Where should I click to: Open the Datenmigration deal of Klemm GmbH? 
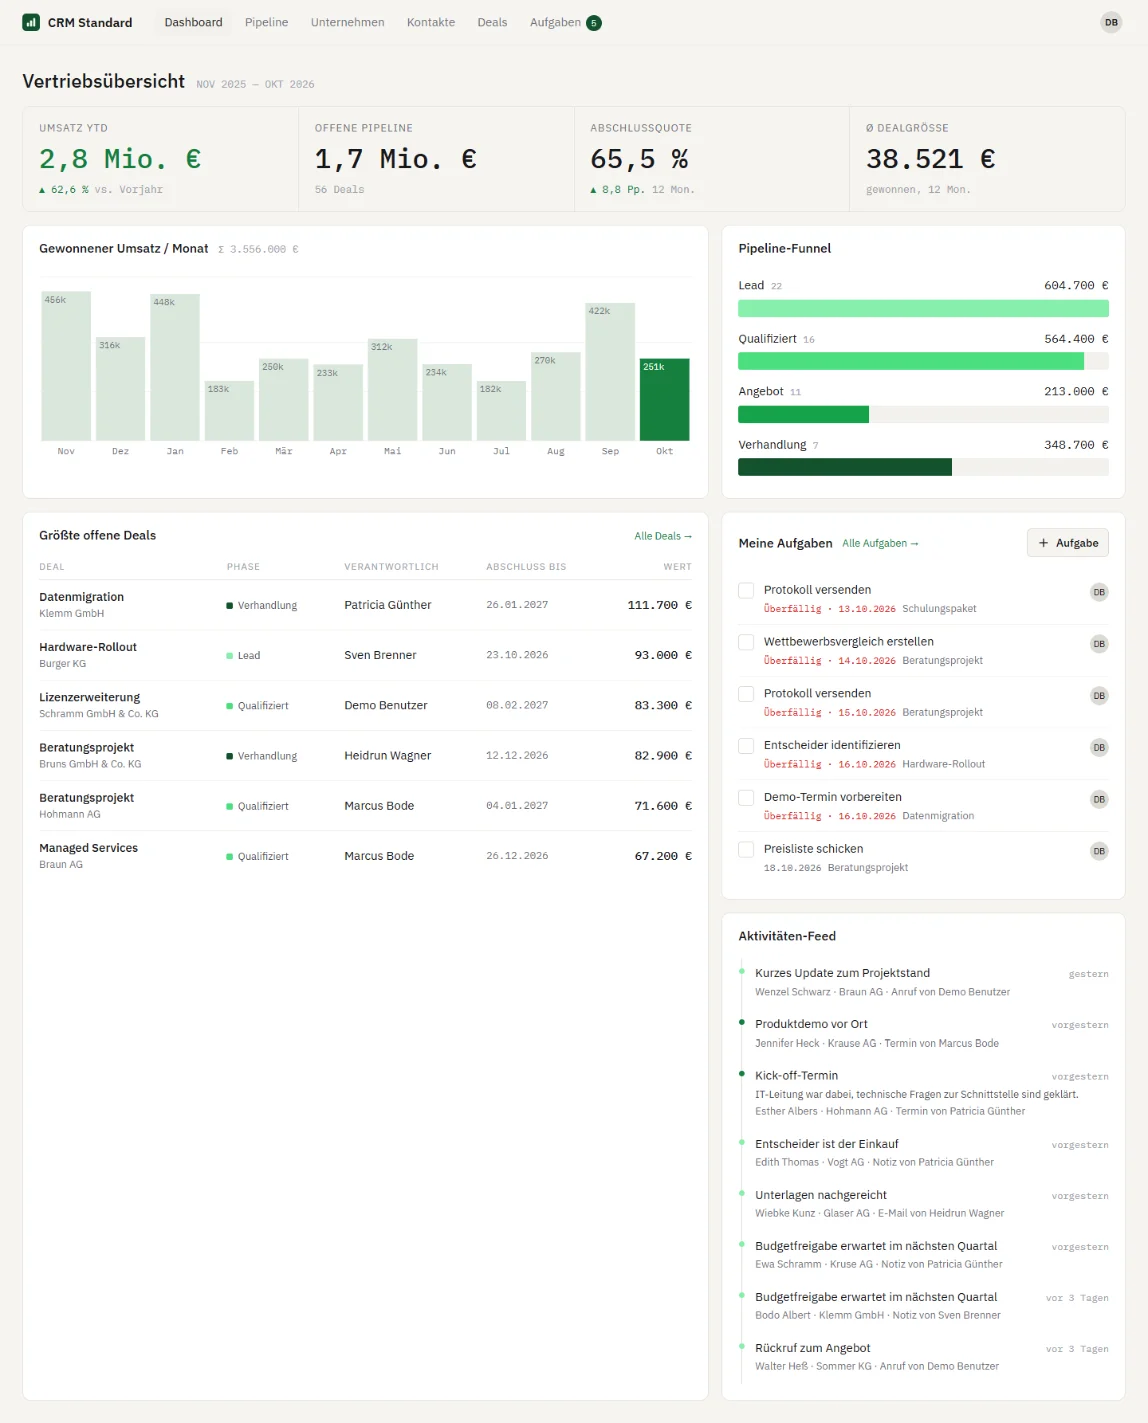366,605
